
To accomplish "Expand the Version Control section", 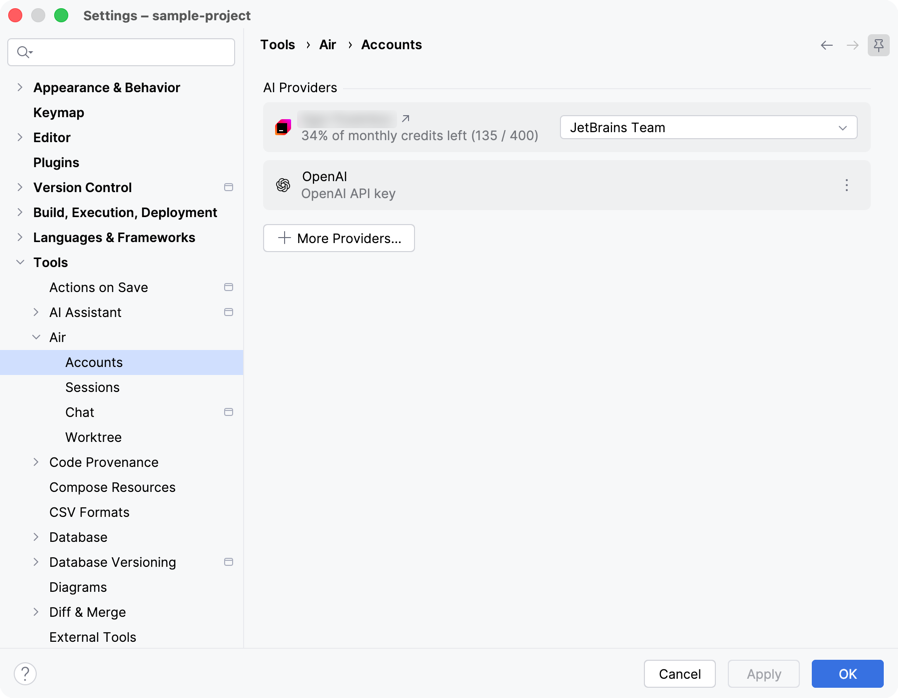I will (x=20, y=187).
